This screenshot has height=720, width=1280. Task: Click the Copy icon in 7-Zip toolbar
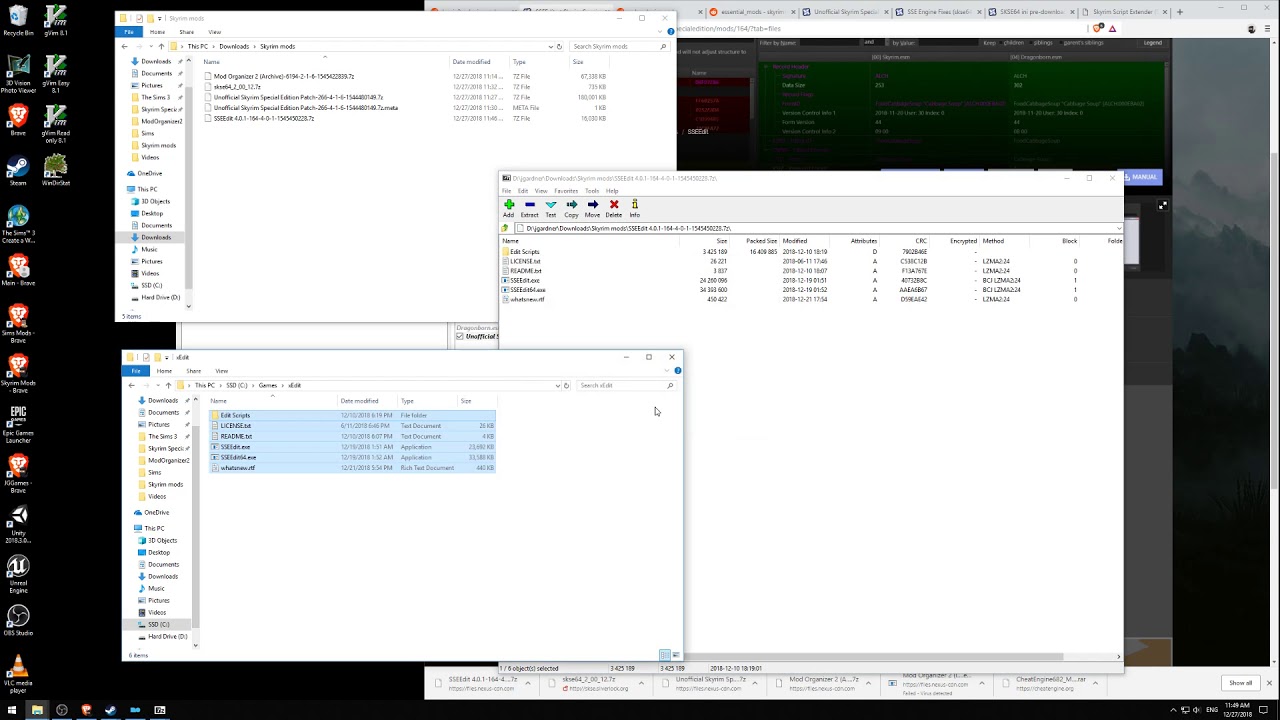click(x=571, y=208)
